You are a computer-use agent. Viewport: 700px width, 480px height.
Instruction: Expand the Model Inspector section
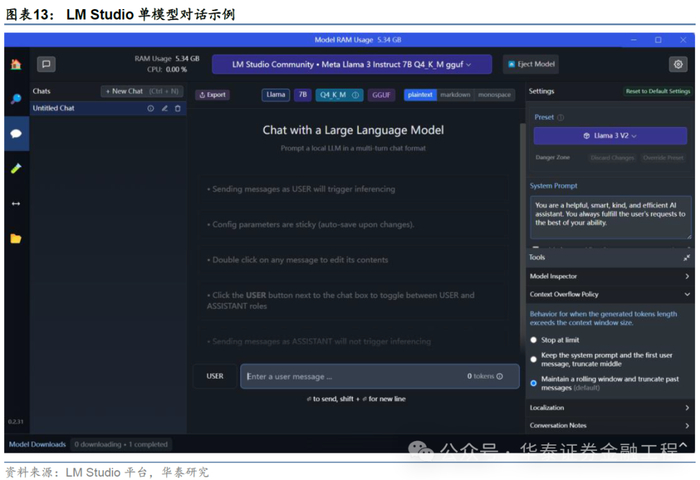tap(610, 276)
